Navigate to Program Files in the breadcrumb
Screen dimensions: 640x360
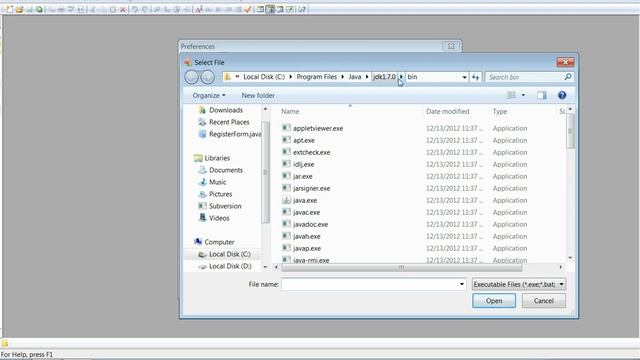317,77
